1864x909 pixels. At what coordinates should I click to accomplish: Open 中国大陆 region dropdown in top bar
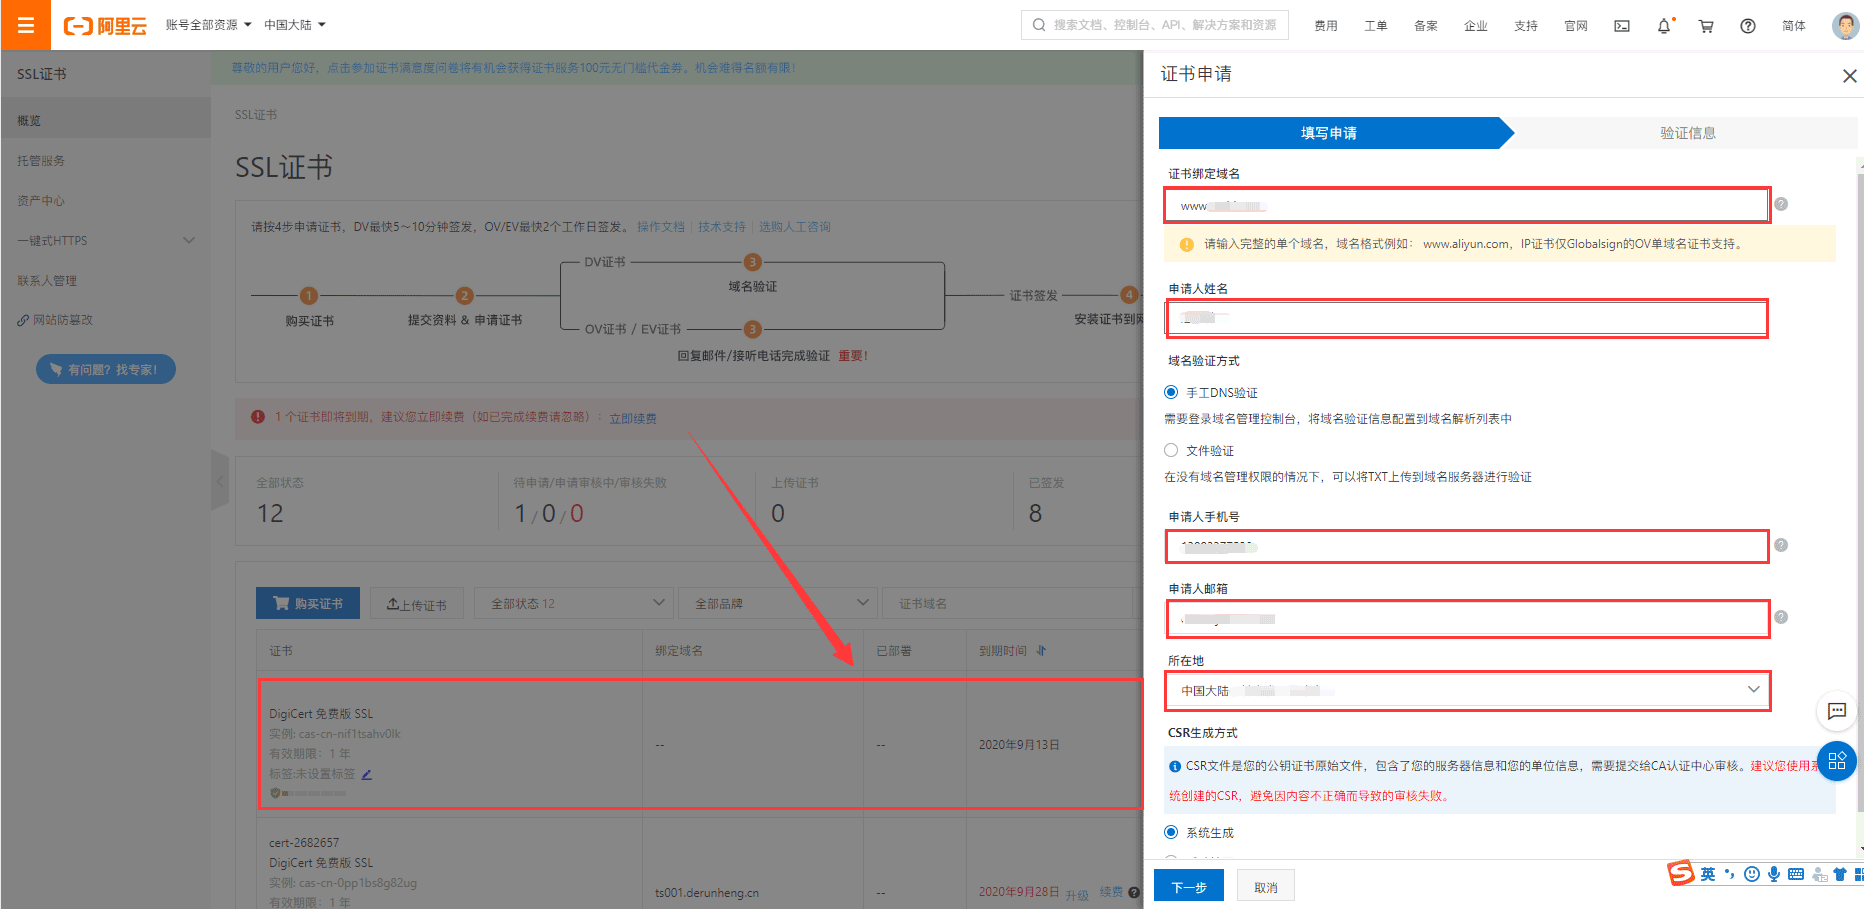tap(295, 25)
